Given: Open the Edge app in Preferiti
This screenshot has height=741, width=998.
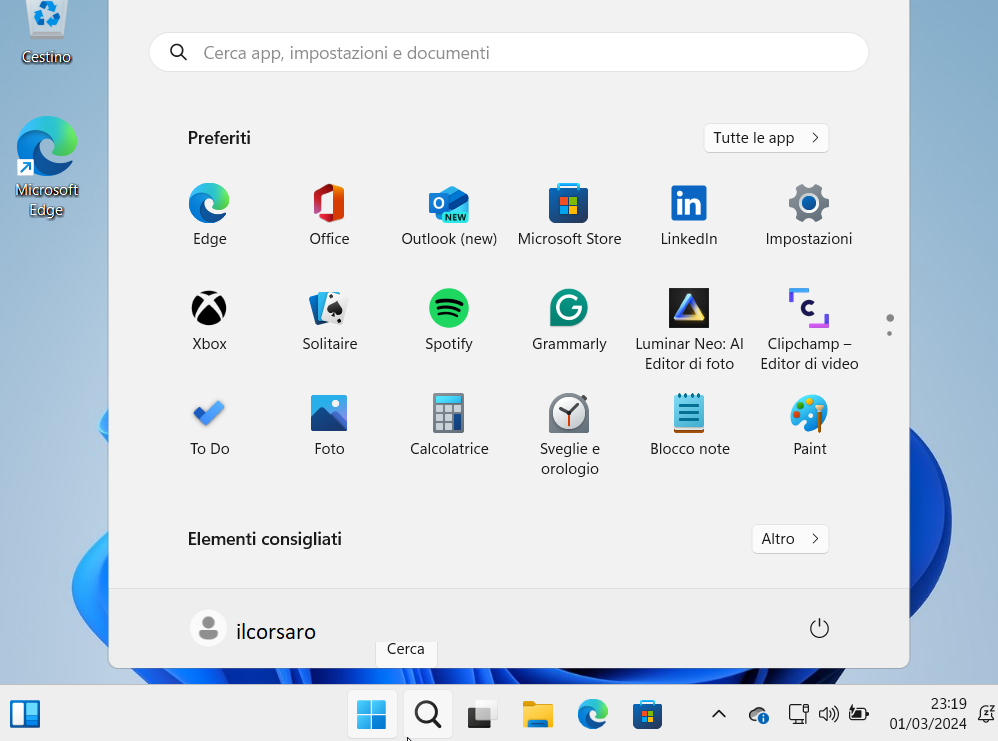Looking at the screenshot, I should click(x=209, y=215).
